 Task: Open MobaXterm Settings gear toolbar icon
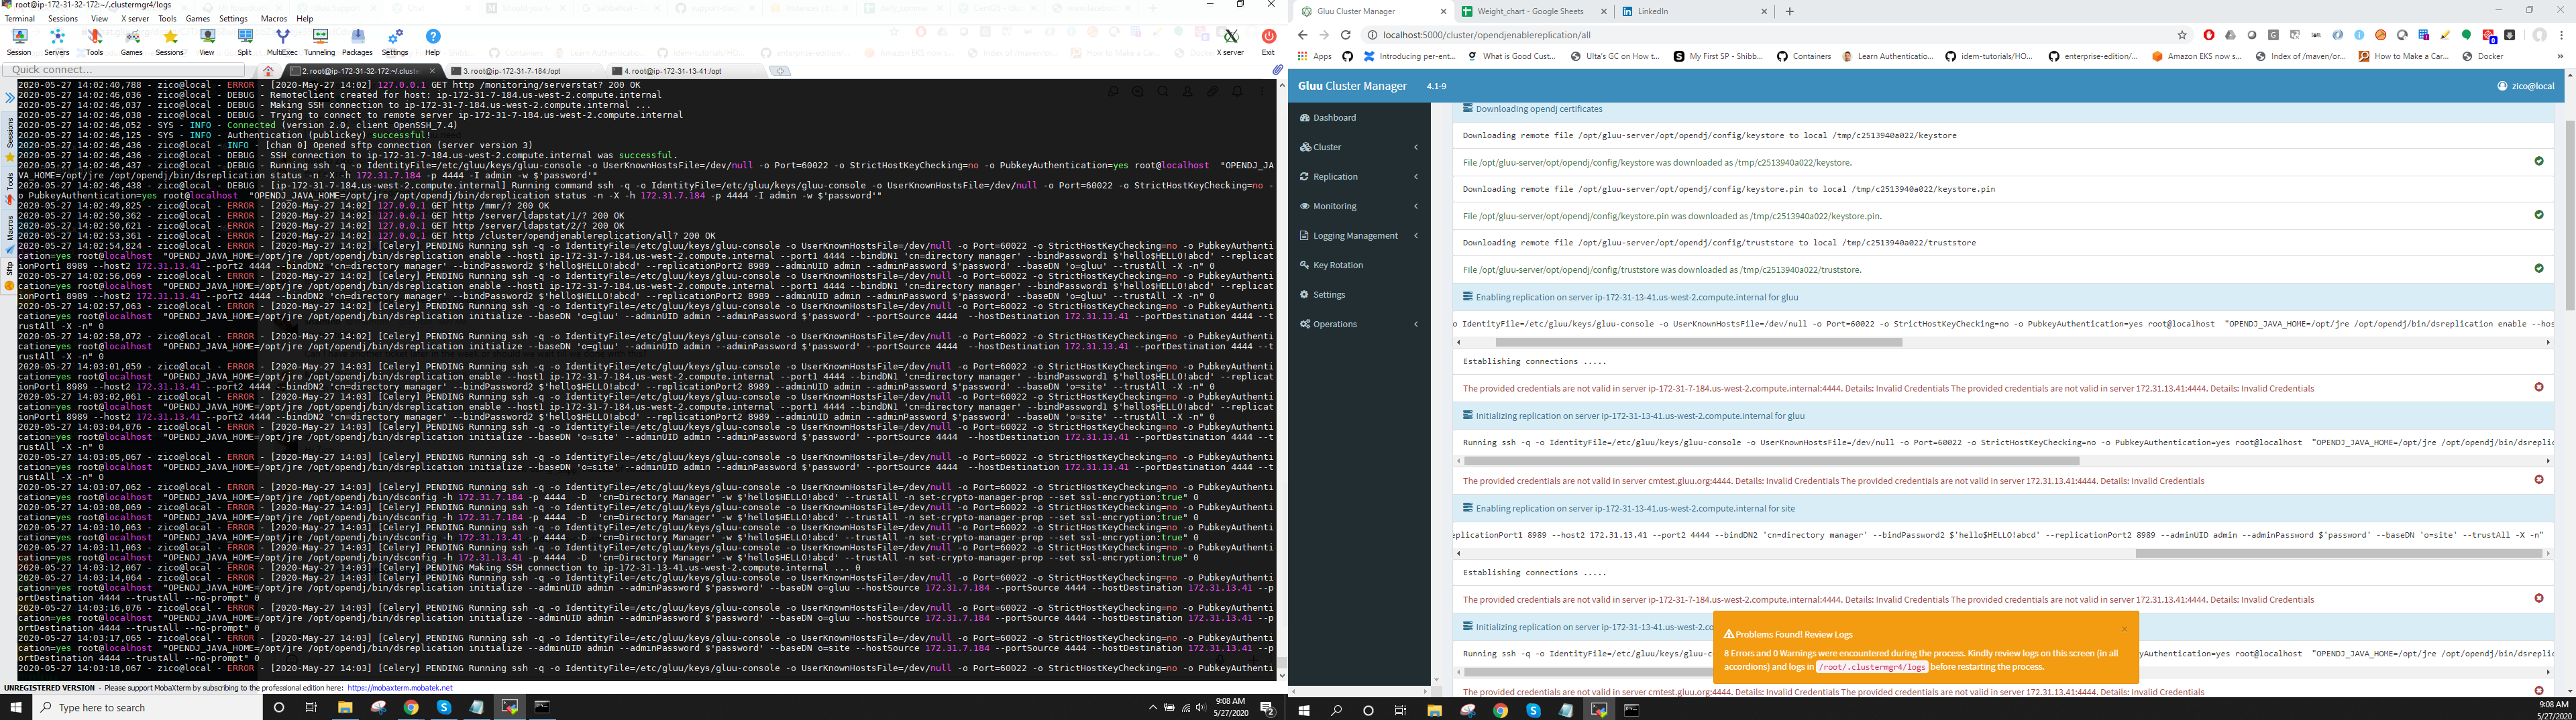(395, 41)
